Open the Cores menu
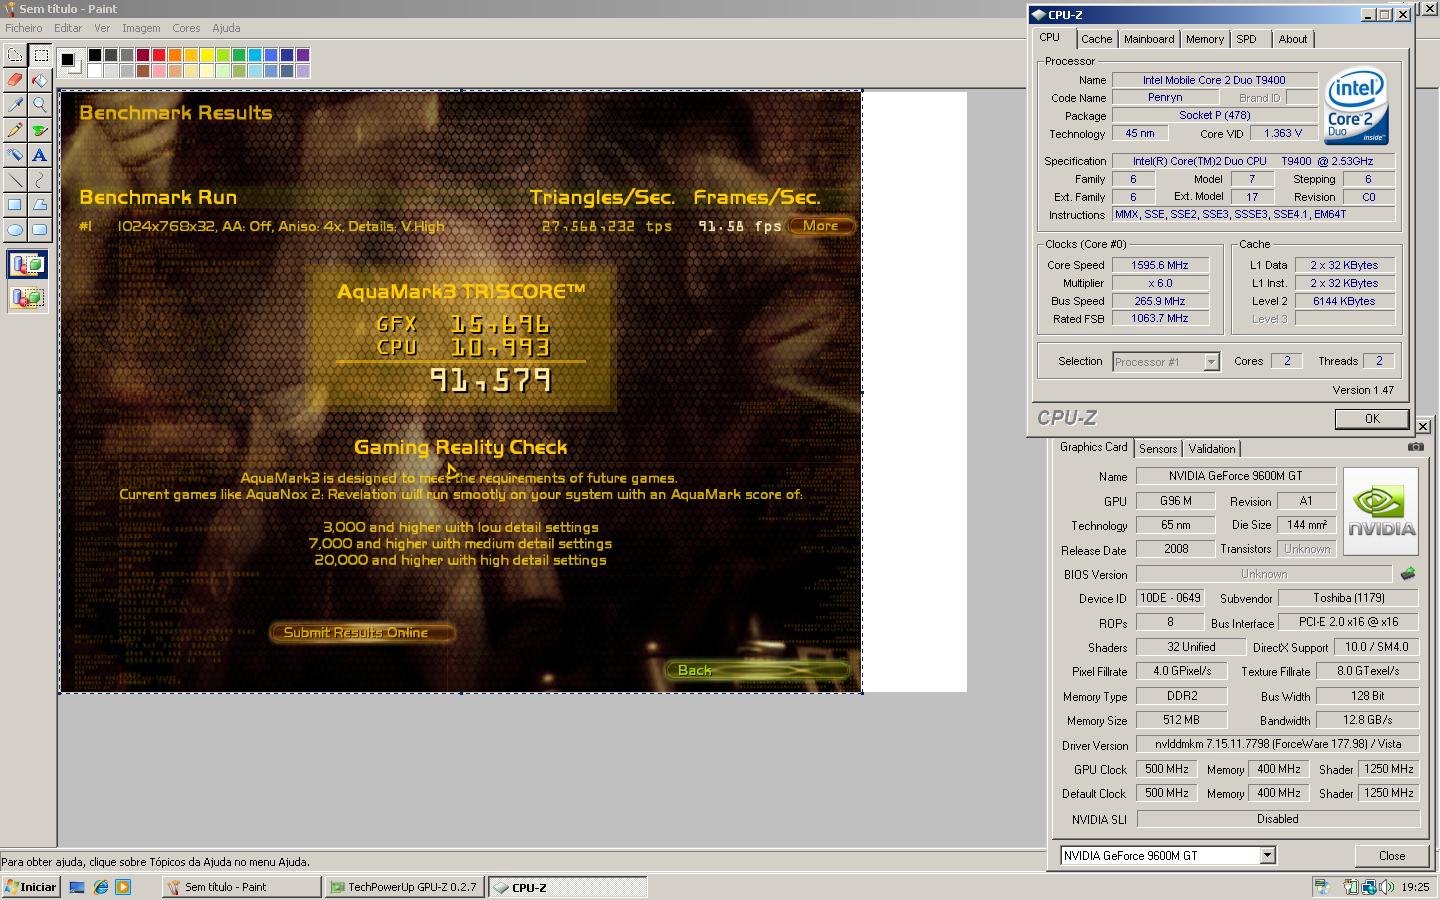 pos(186,28)
